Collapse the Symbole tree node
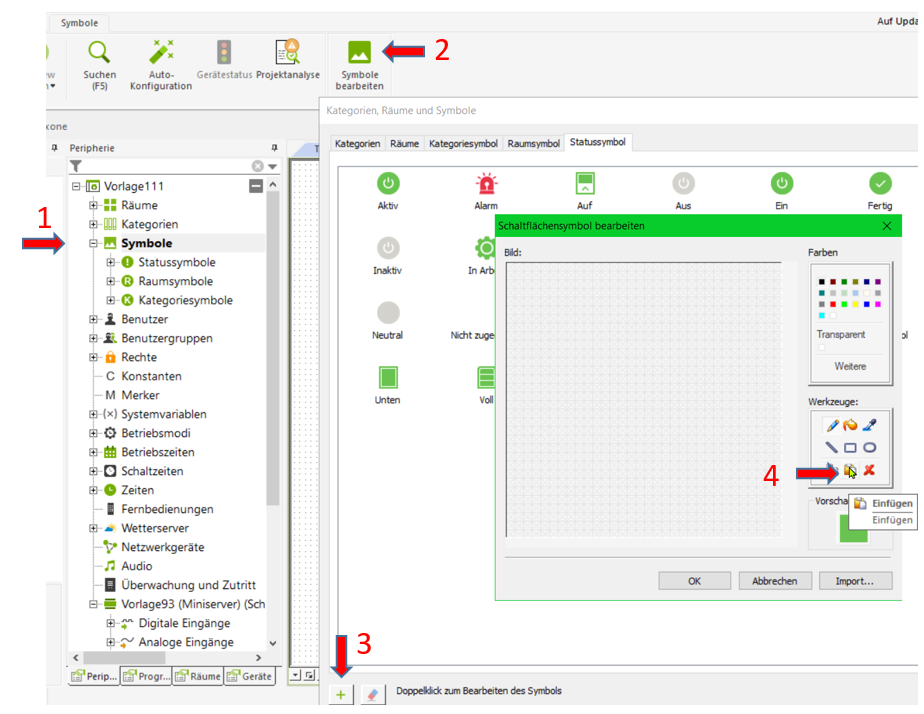 pos(93,243)
